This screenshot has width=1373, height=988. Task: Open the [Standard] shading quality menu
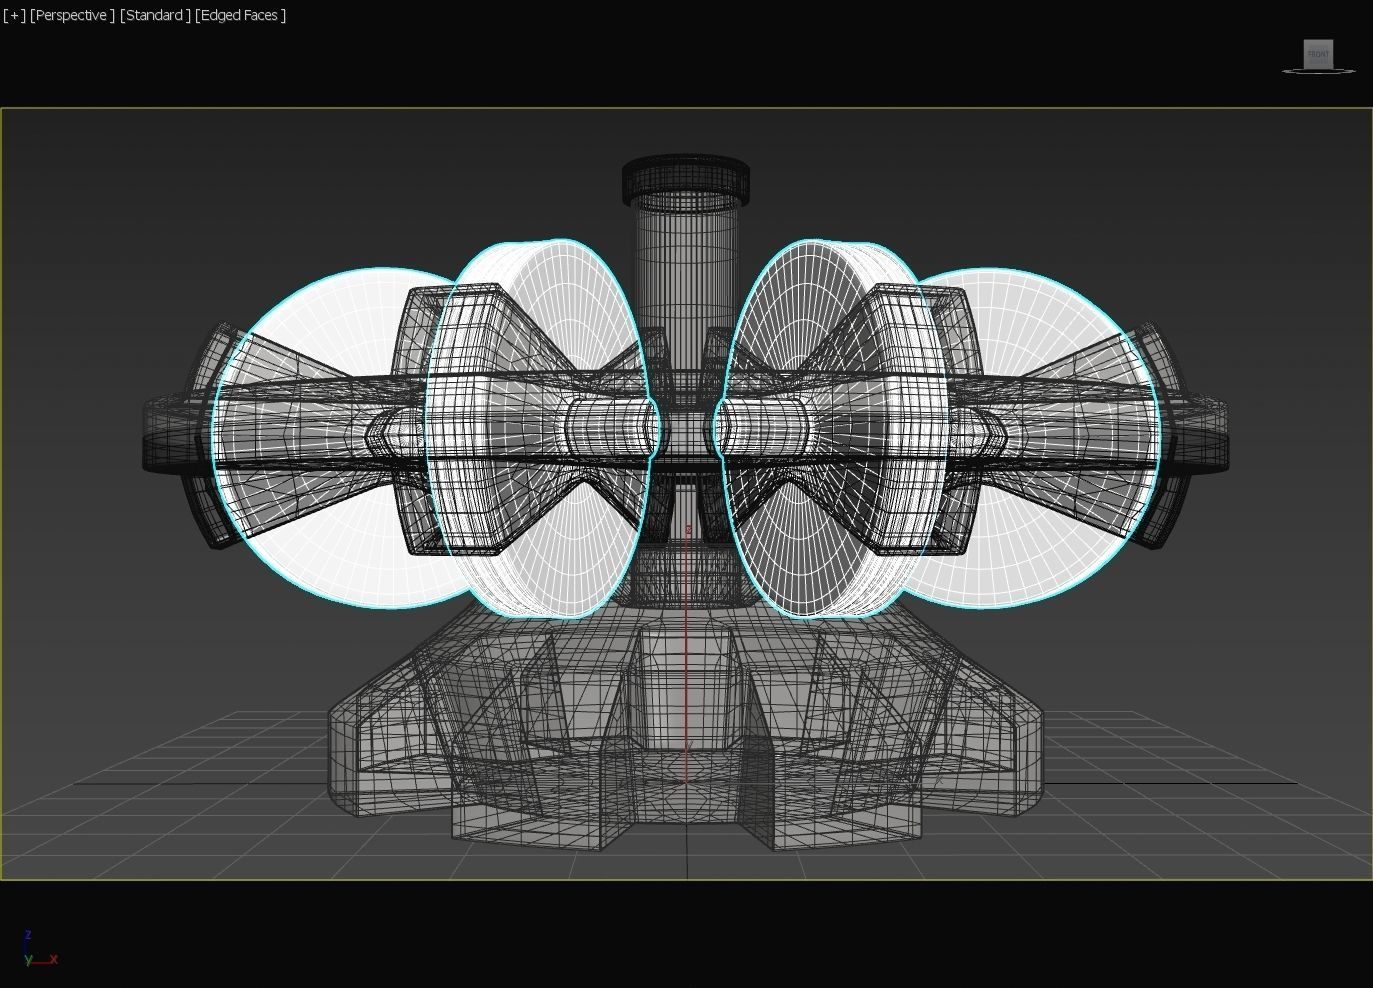pos(155,15)
